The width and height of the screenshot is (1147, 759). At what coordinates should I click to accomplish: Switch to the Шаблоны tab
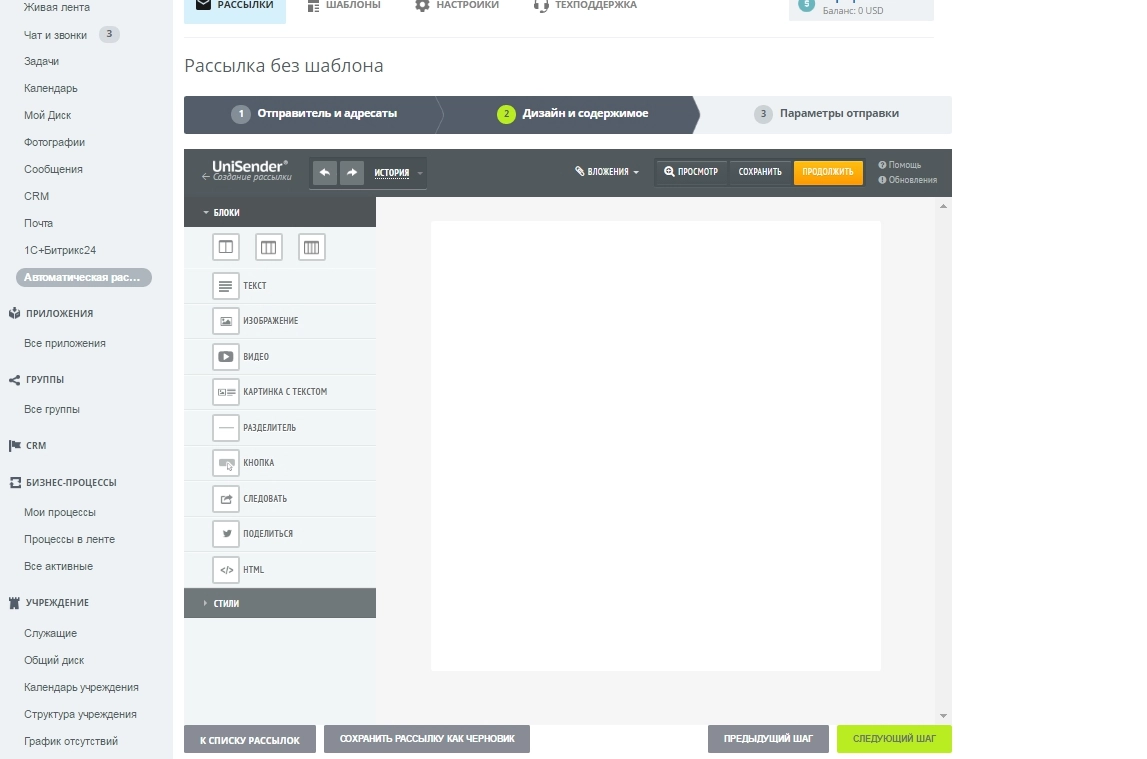coord(344,6)
